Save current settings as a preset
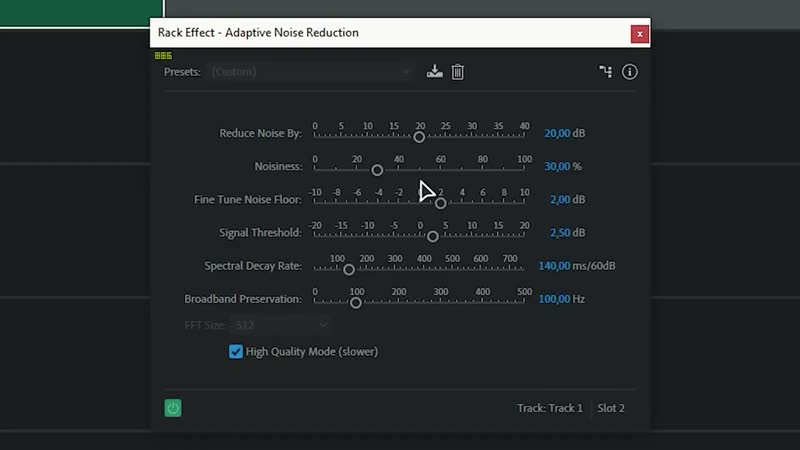800x450 pixels. (x=434, y=71)
